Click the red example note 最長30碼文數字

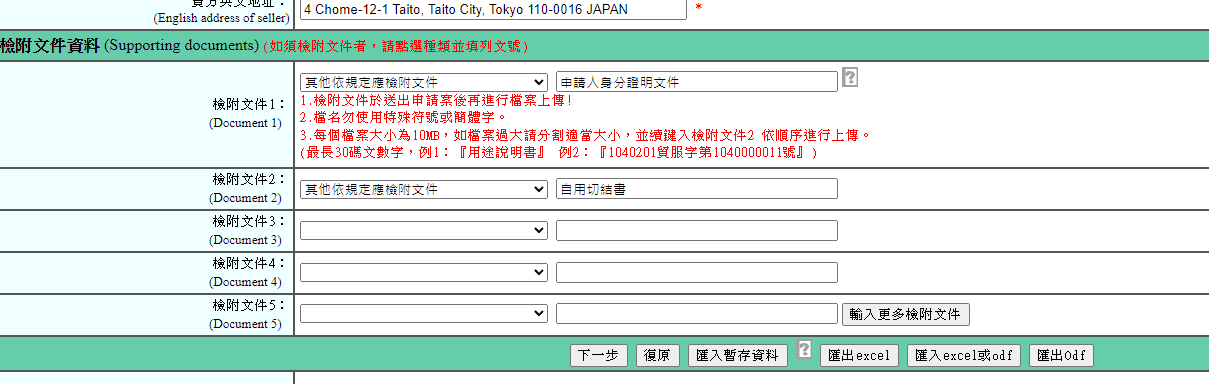(x=559, y=153)
